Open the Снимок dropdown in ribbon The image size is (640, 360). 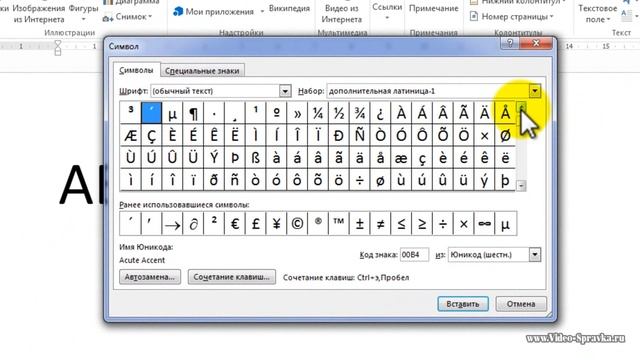[127, 17]
